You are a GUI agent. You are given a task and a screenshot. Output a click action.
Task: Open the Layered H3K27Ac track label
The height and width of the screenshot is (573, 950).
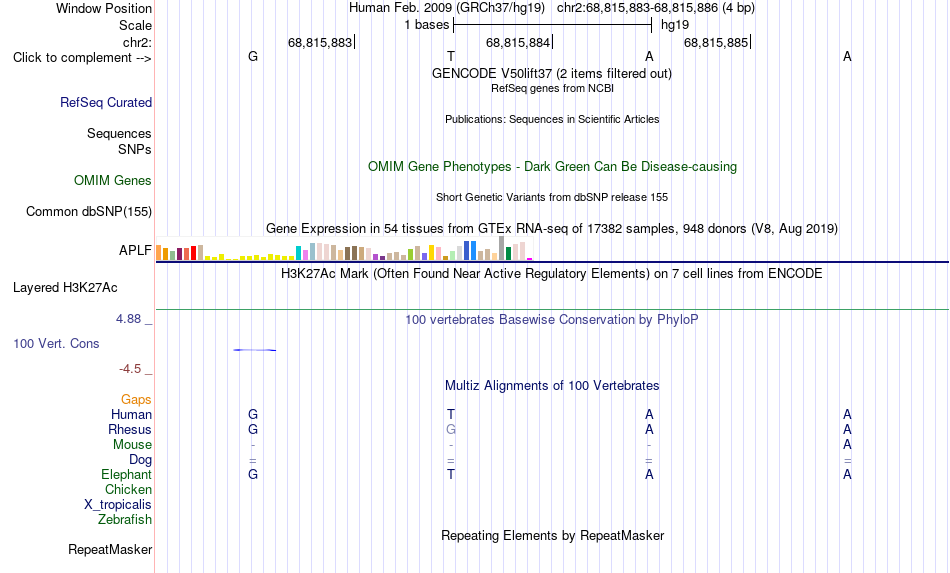click(65, 288)
